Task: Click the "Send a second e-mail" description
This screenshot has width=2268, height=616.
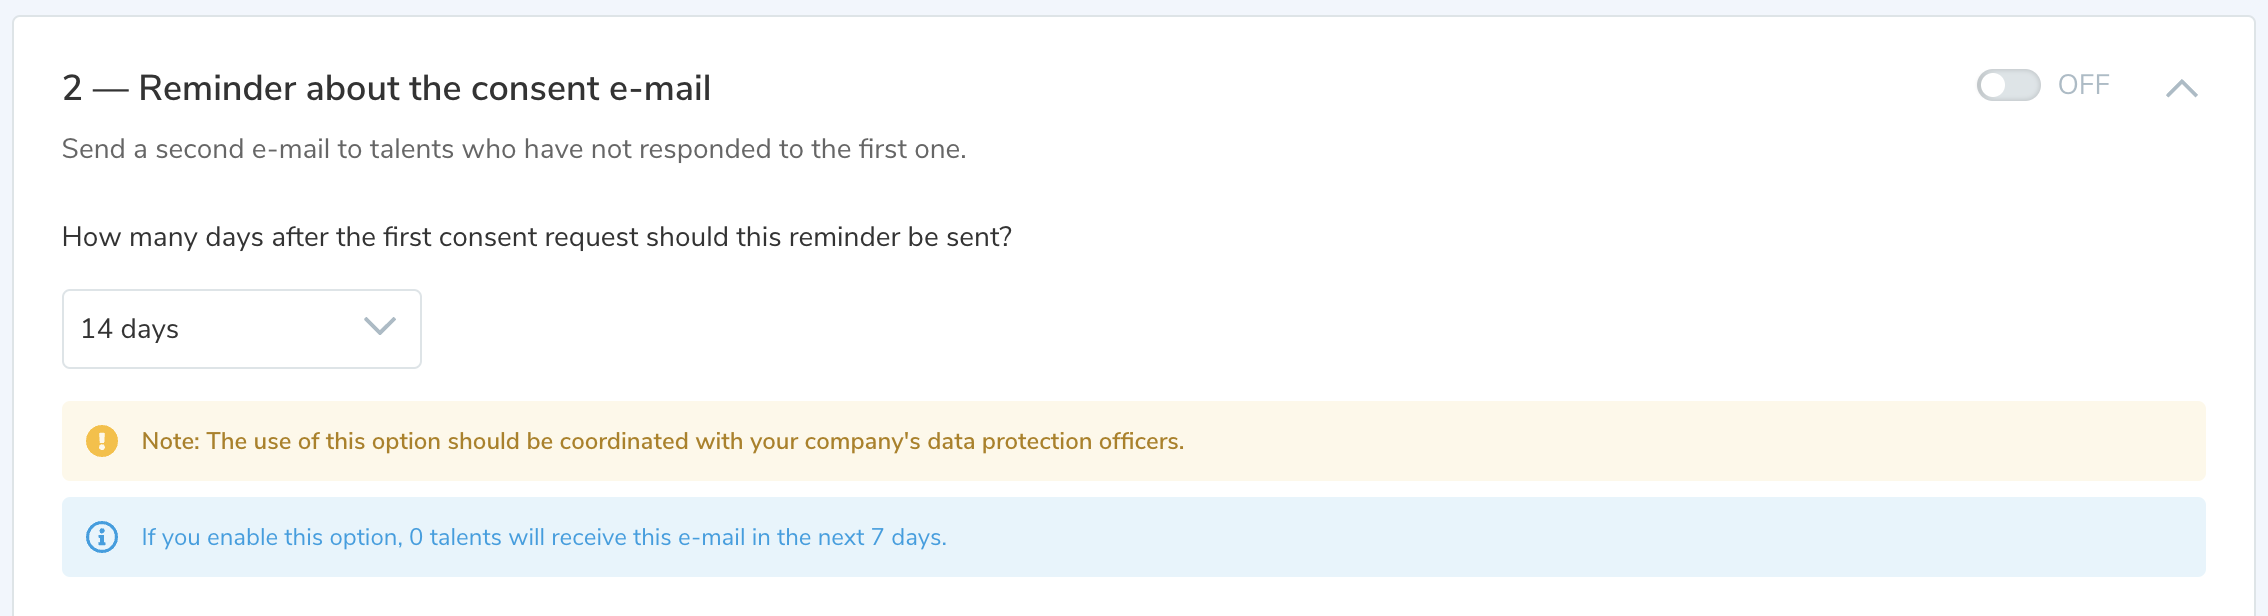Action: pyautogui.click(x=513, y=149)
